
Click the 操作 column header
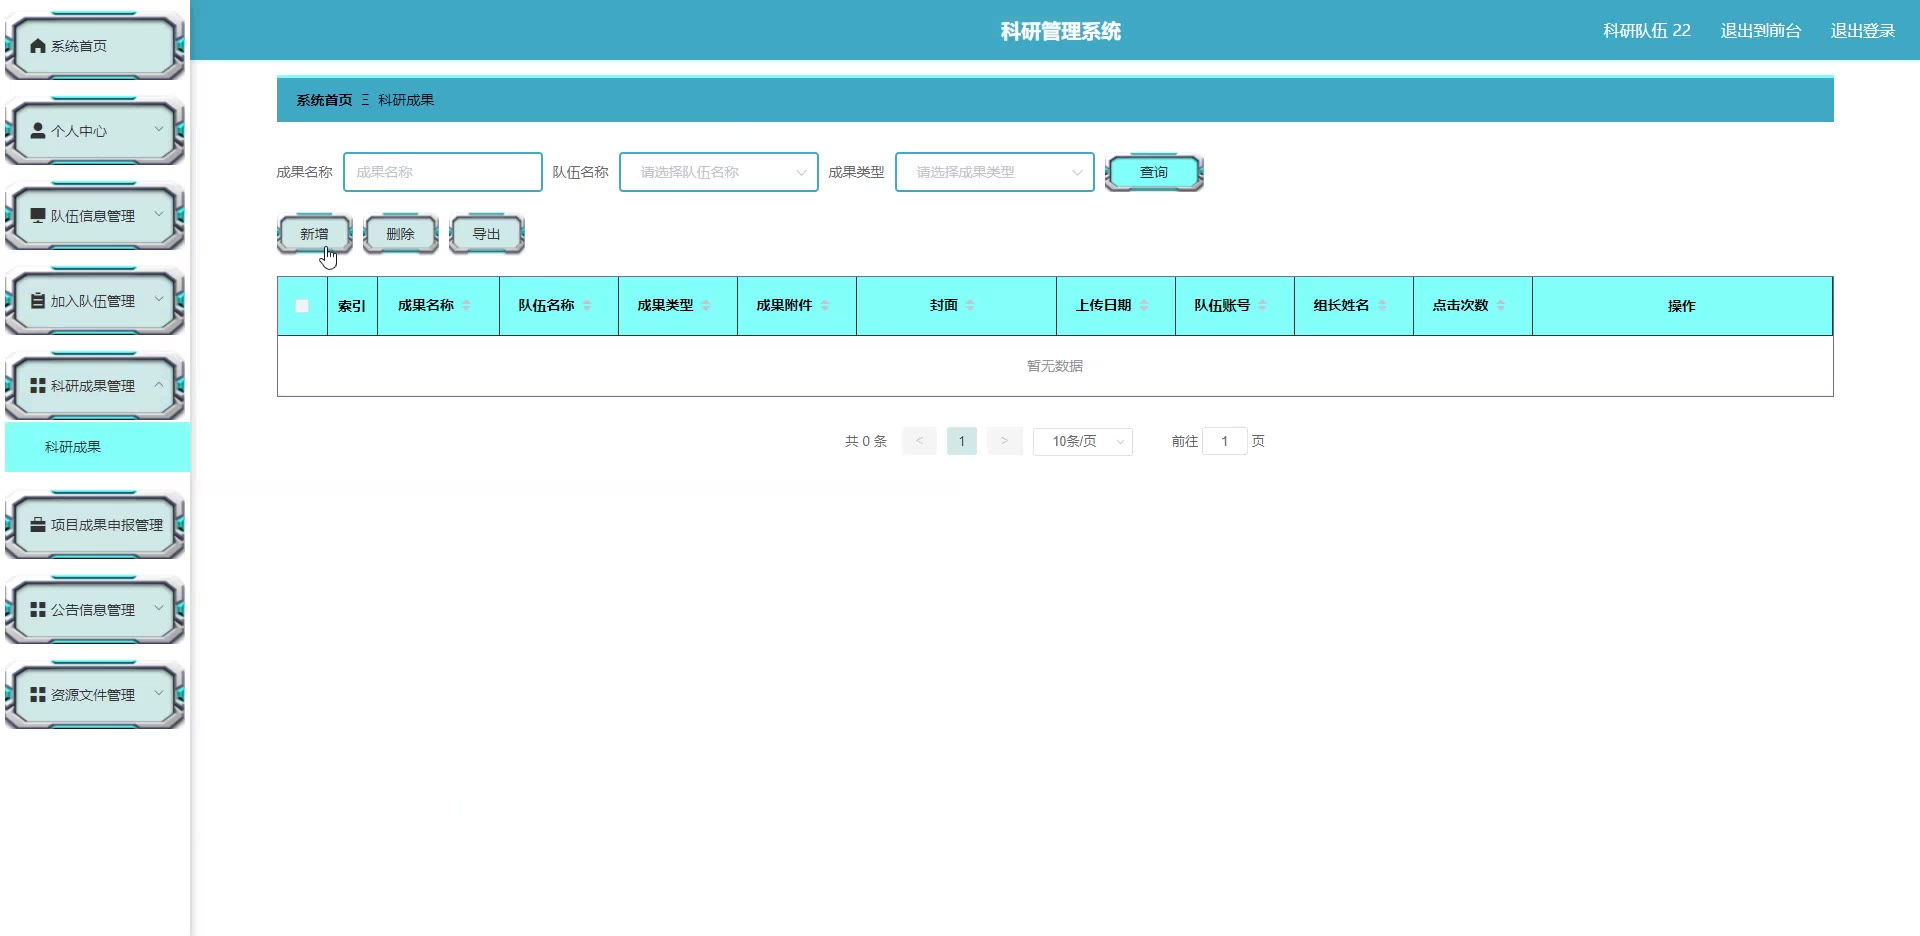(x=1682, y=306)
